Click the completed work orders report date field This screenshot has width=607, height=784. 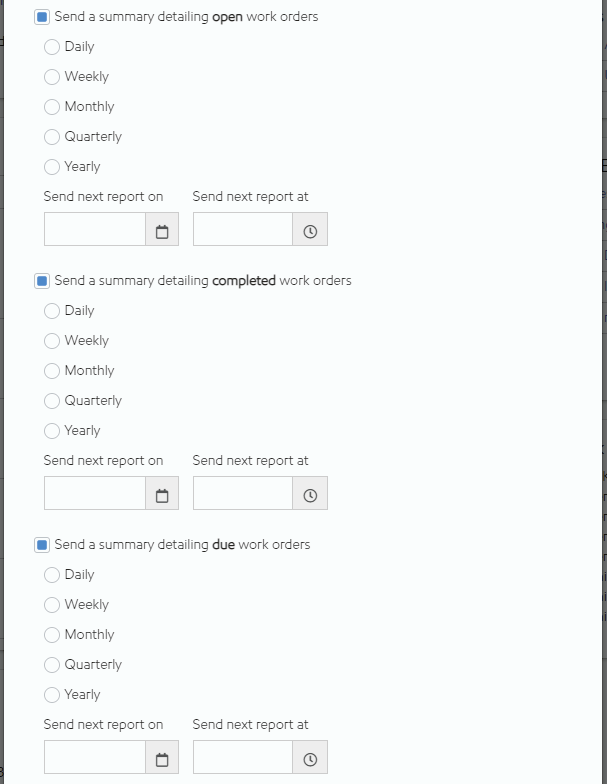(95, 494)
